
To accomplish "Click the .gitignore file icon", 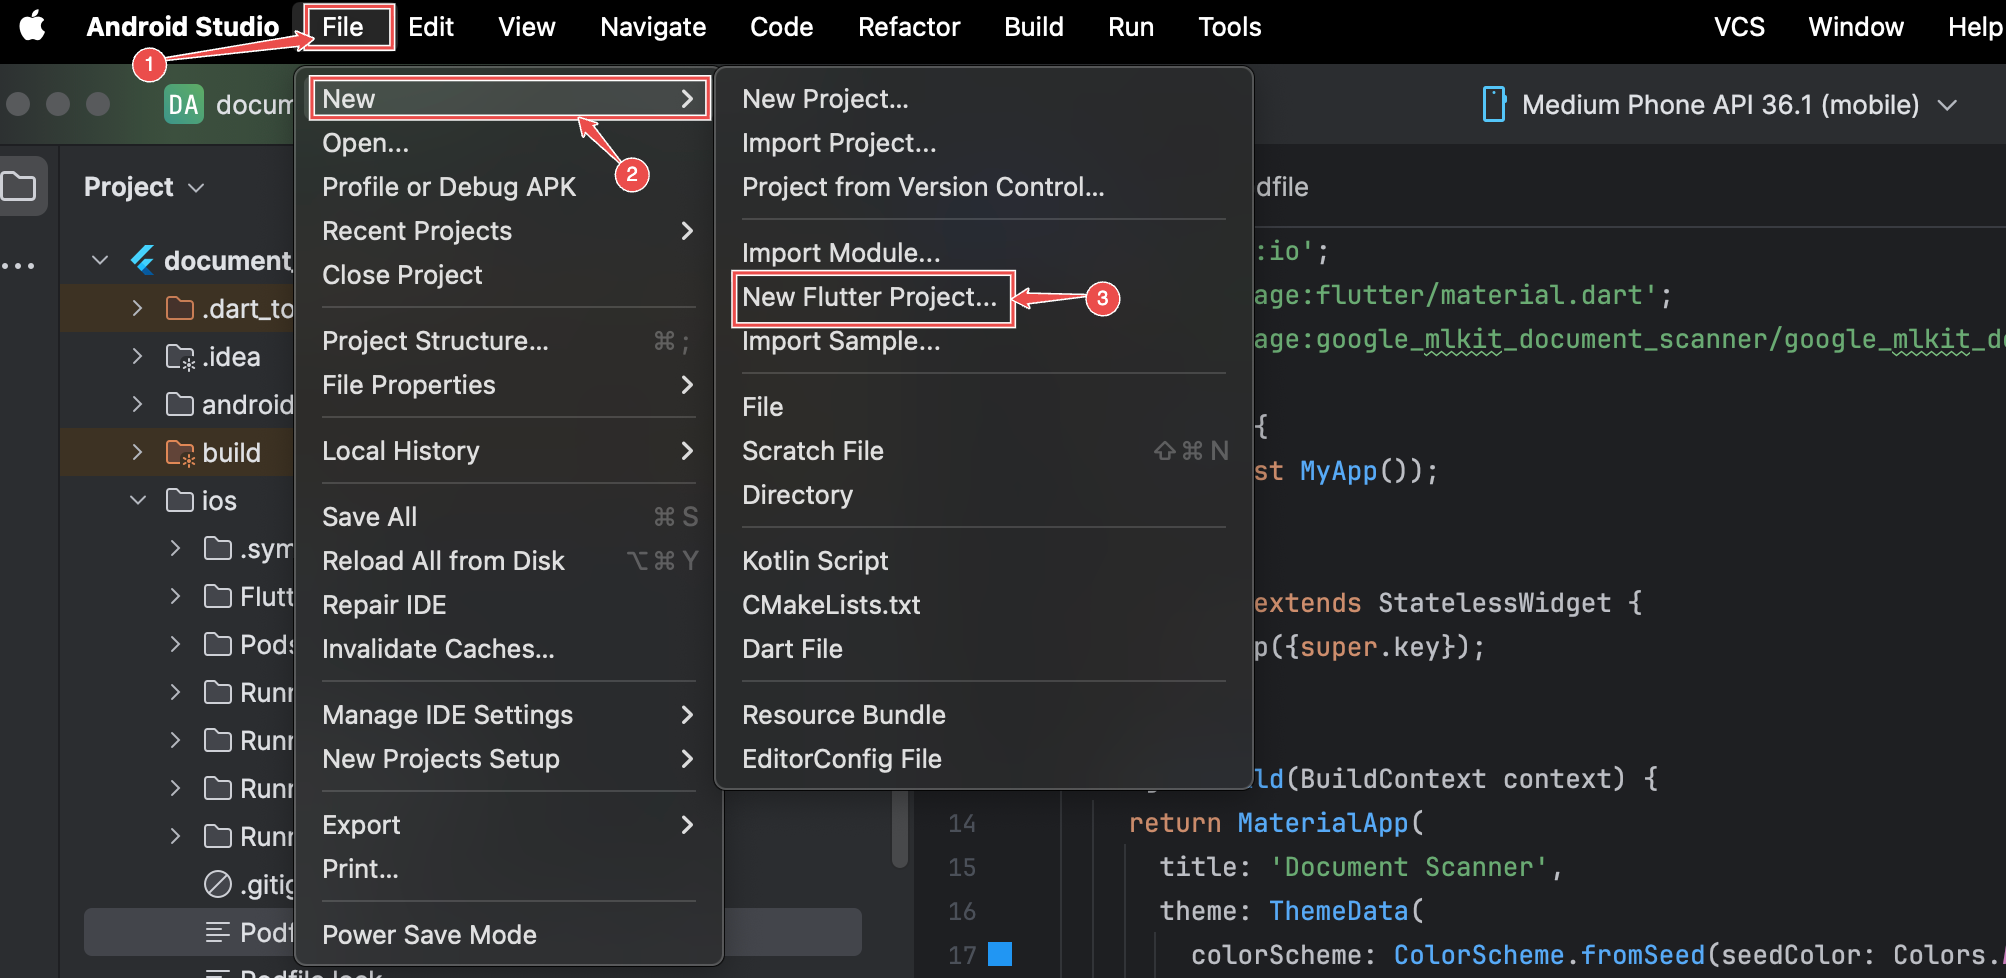I will [217, 885].
